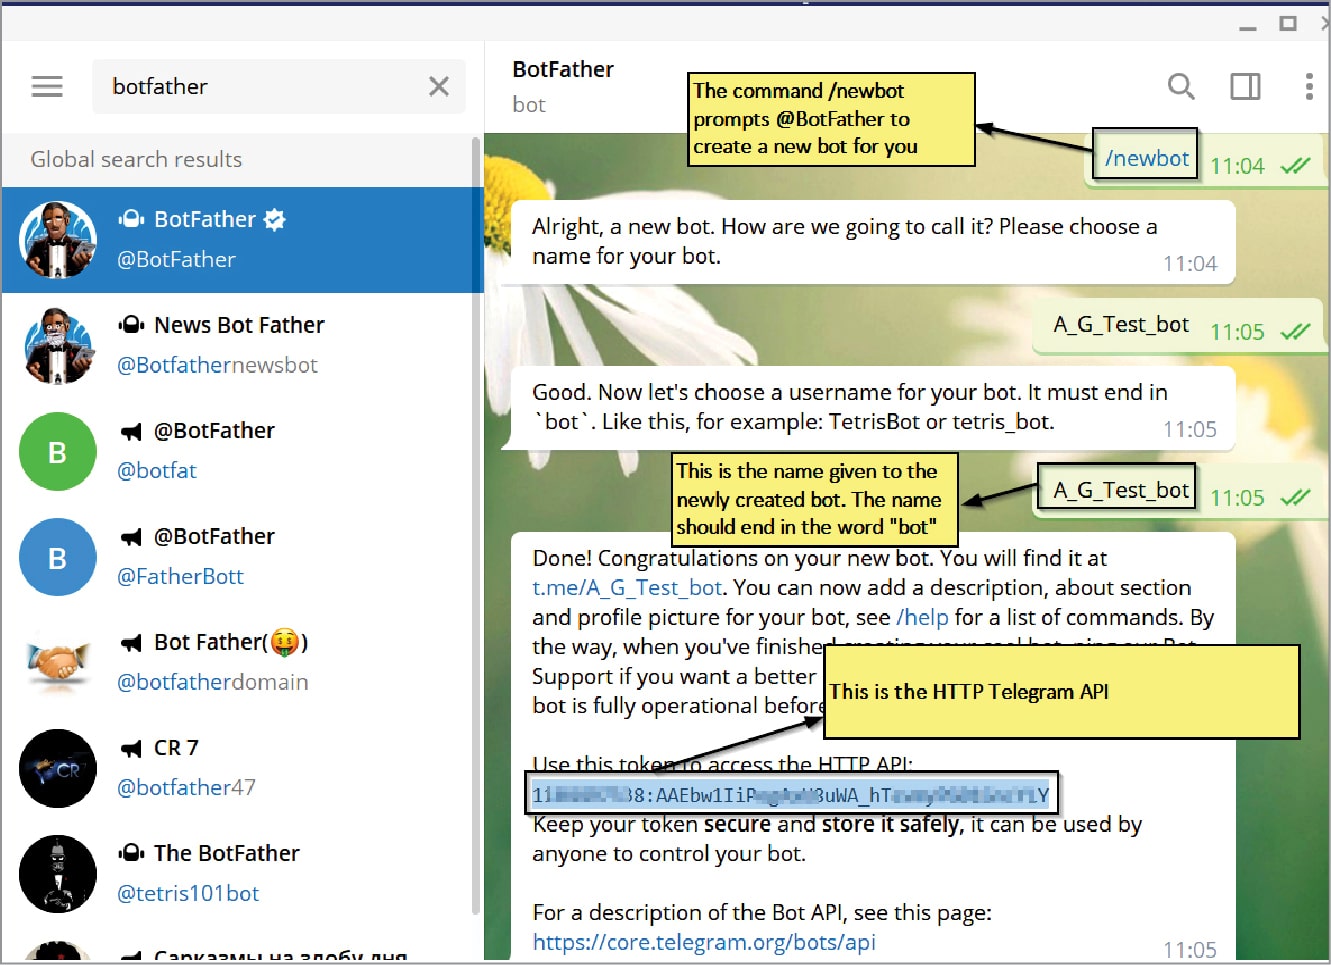Open the t.me/A_G_Test_bot link

click(627, 587)
